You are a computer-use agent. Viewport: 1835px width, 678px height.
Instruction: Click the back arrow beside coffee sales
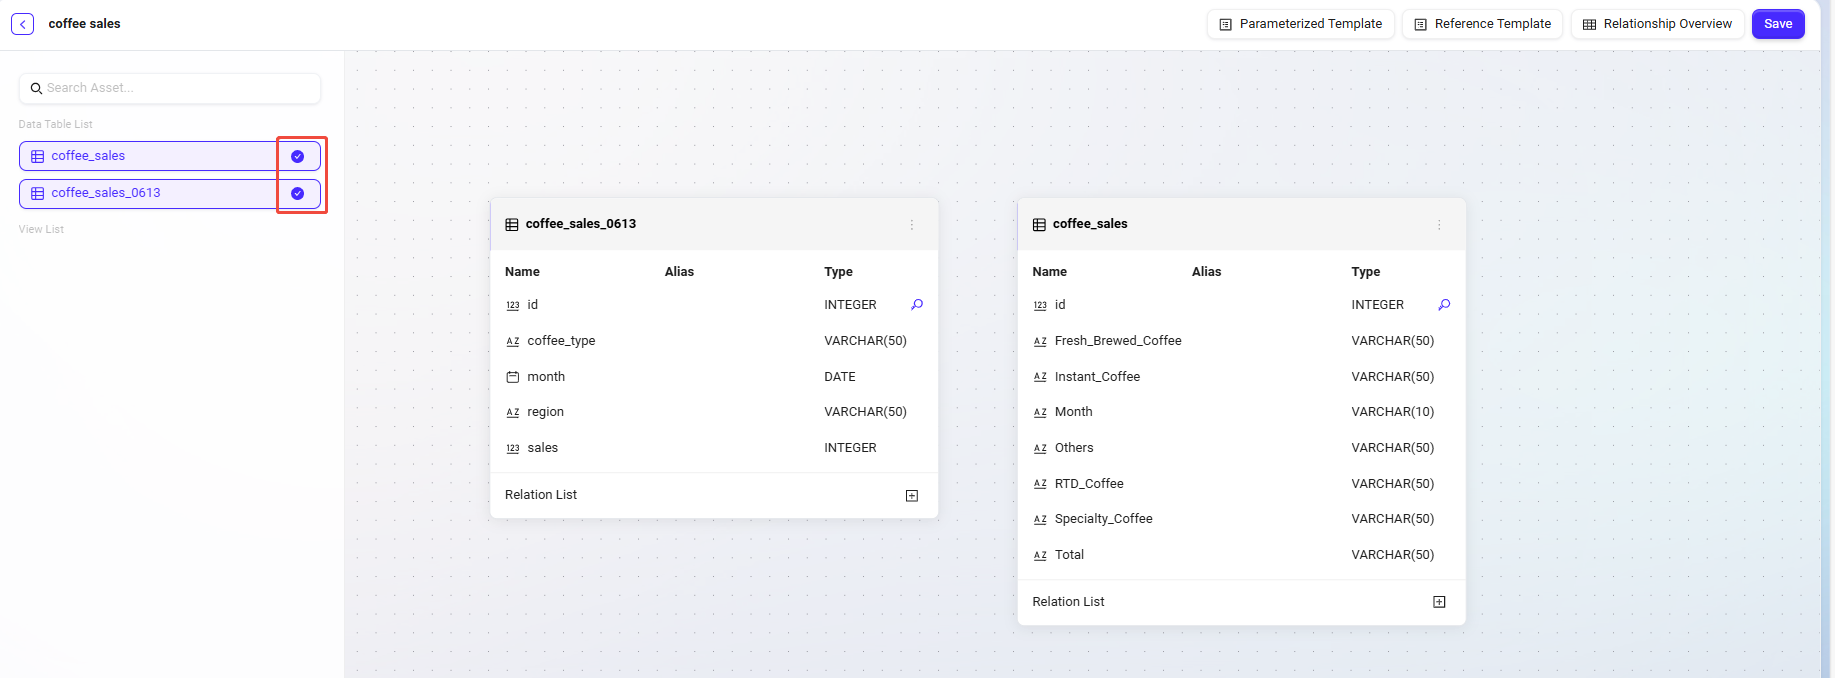22,24
